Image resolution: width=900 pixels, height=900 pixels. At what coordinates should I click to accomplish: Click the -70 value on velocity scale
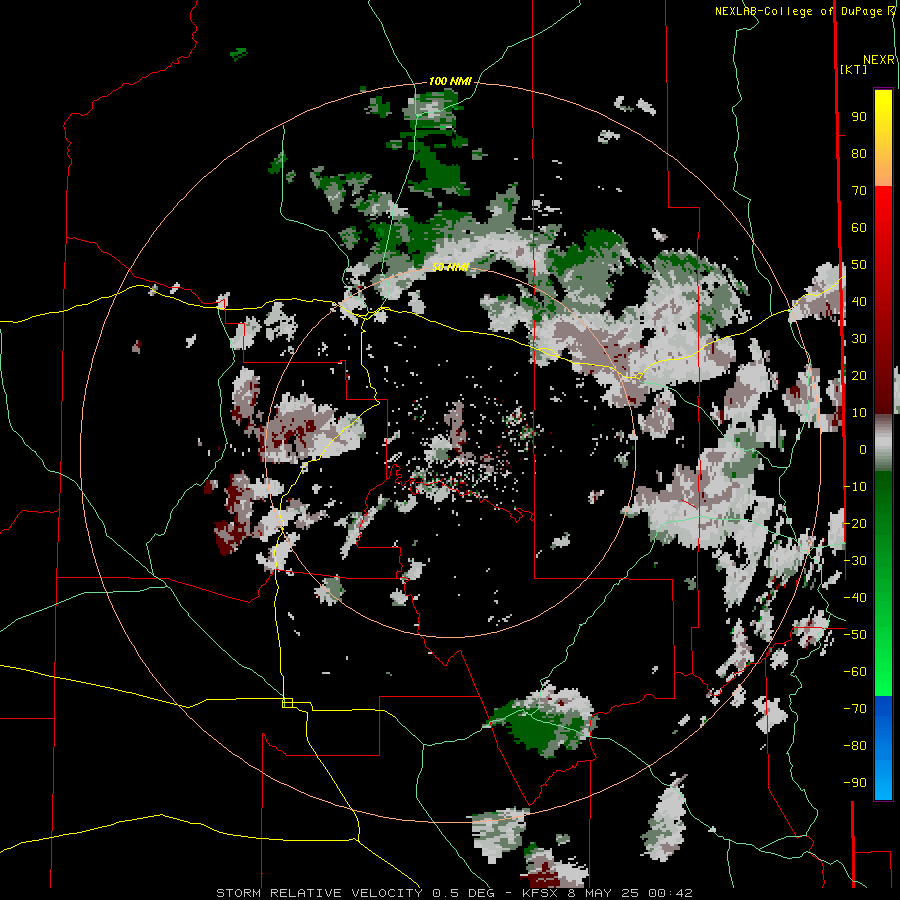tap(855, 709)
